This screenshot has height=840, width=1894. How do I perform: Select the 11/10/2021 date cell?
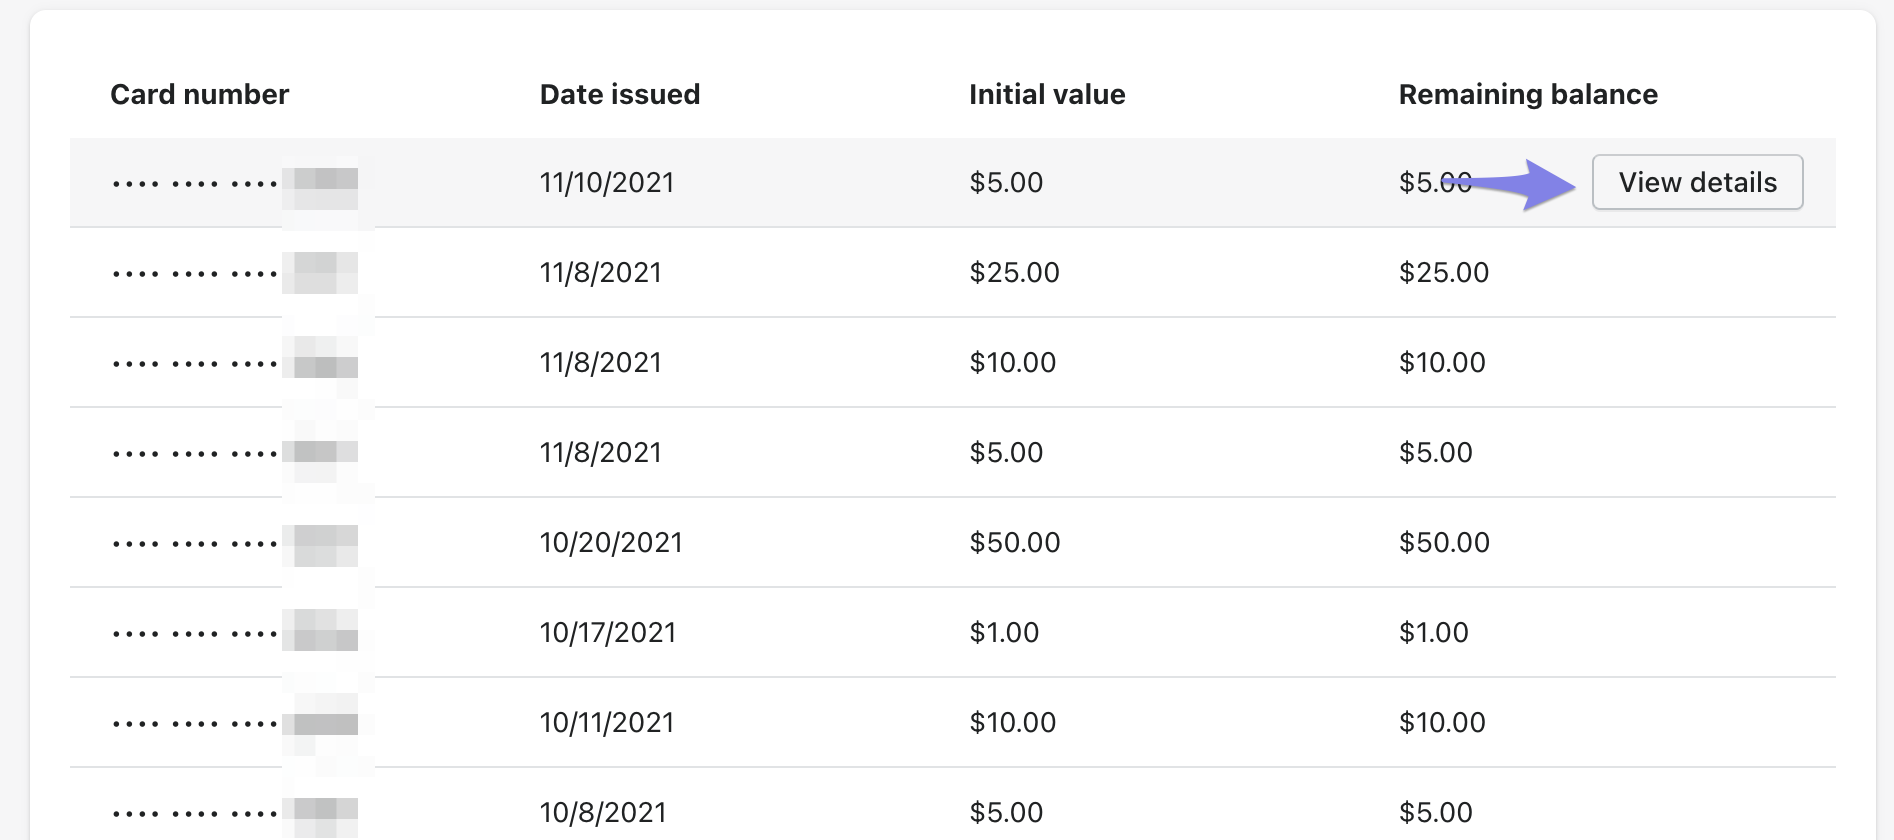pos(606,182)
